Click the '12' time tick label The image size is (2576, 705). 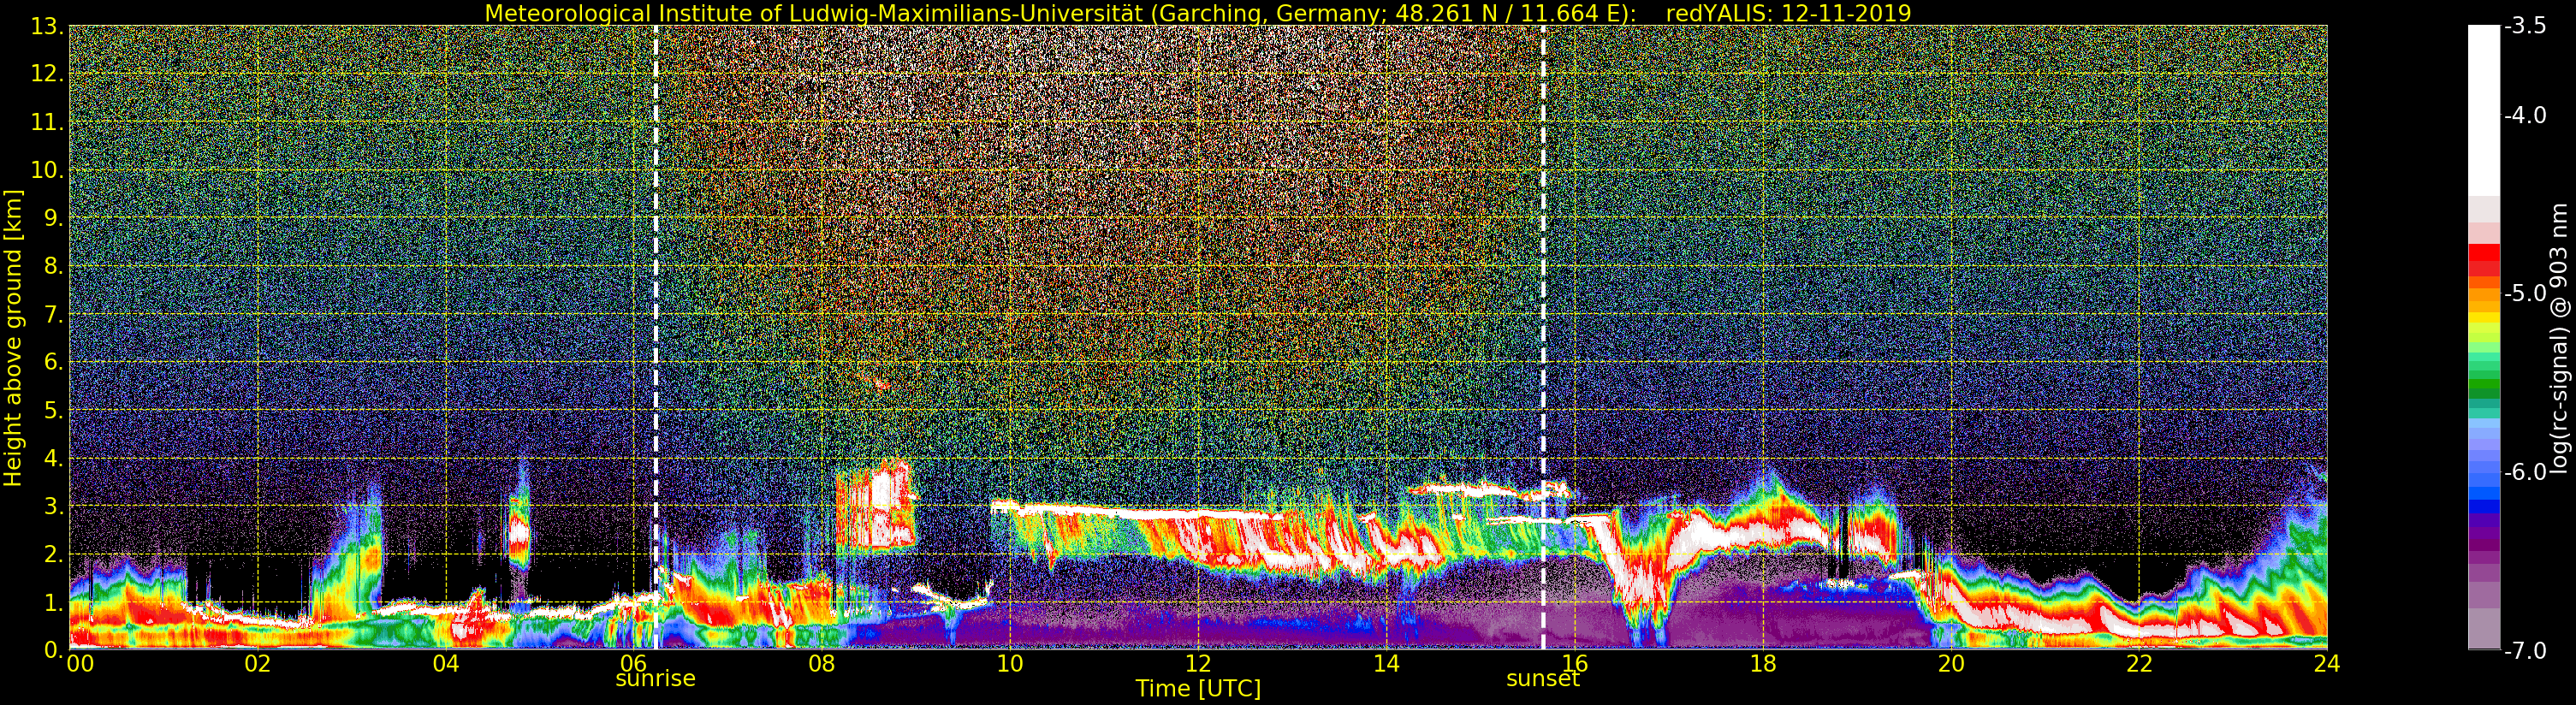[x=1198, y=664]
